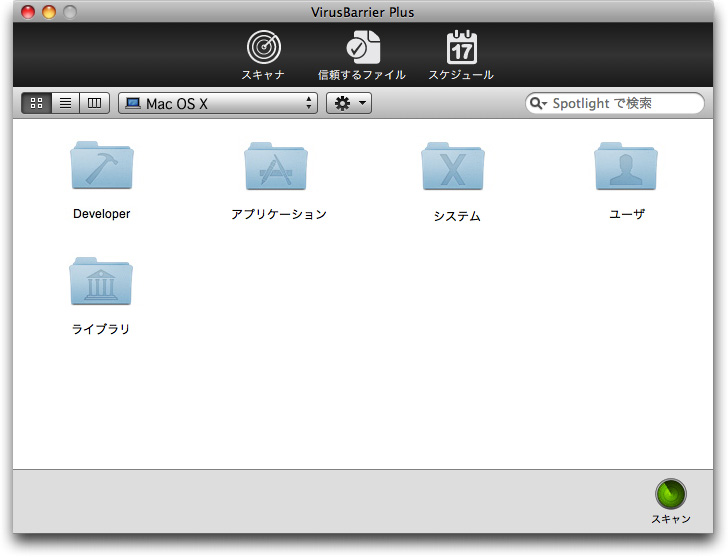Switch to column view

coord(94,103)
